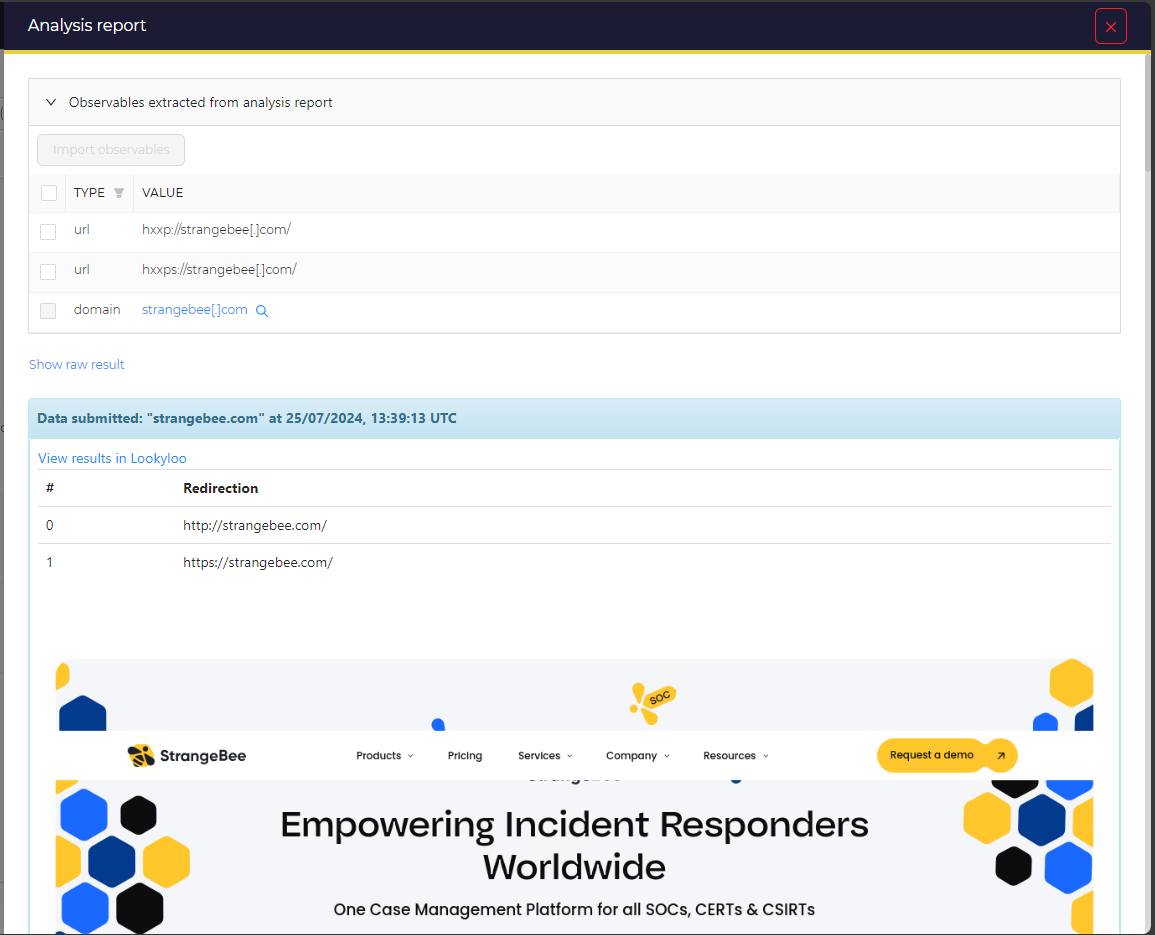Viewport: 1155px width, 935px height.
Task: Select the https://strangebee.com/ redirection entry
Action: click(258, 562)
